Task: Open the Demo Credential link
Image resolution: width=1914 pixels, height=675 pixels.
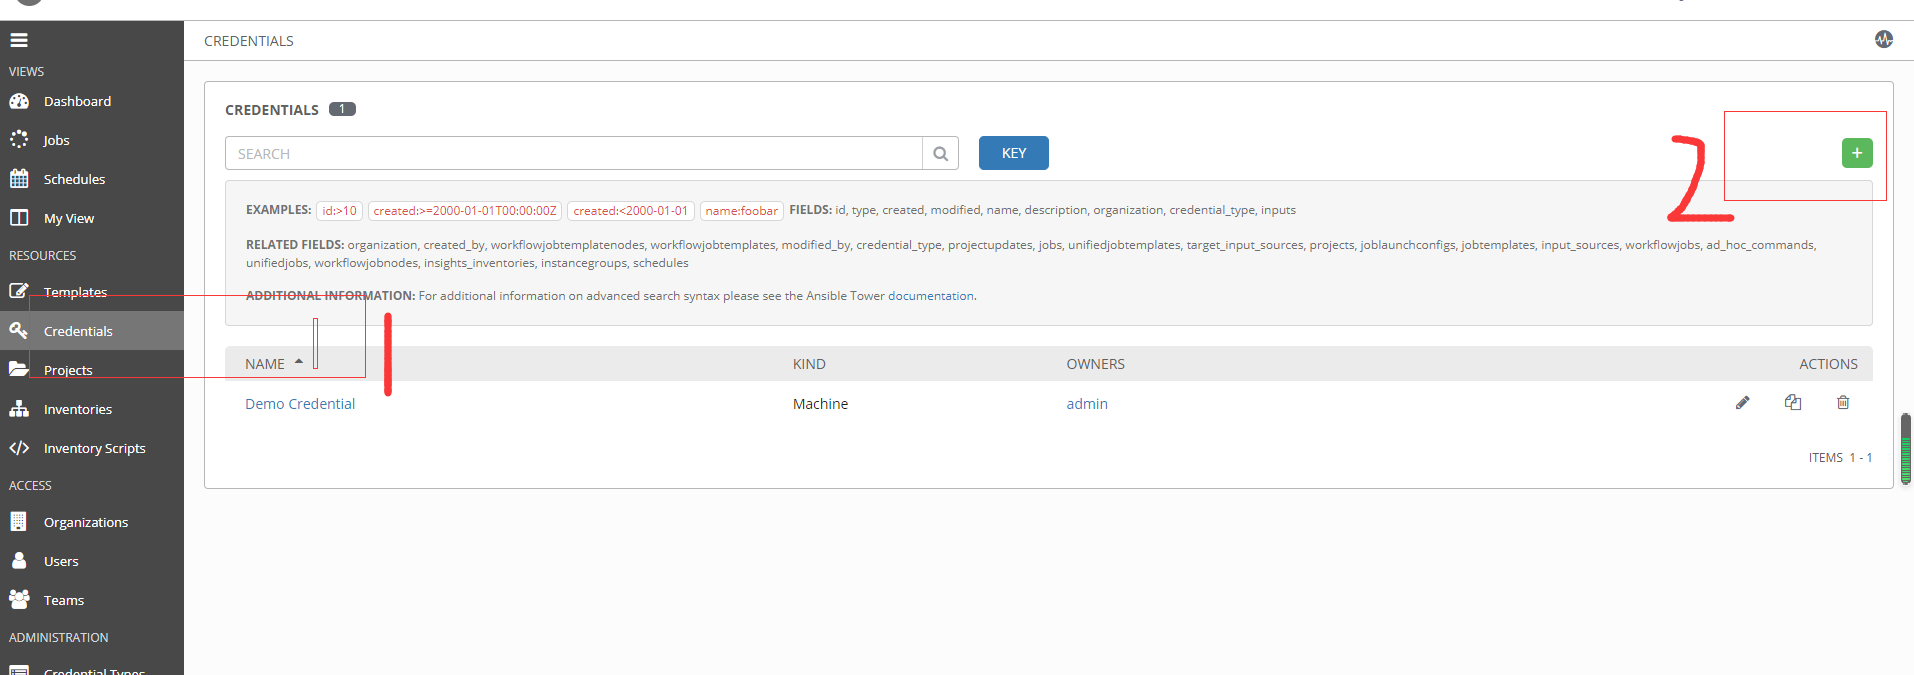Action: tap(300, 404)
